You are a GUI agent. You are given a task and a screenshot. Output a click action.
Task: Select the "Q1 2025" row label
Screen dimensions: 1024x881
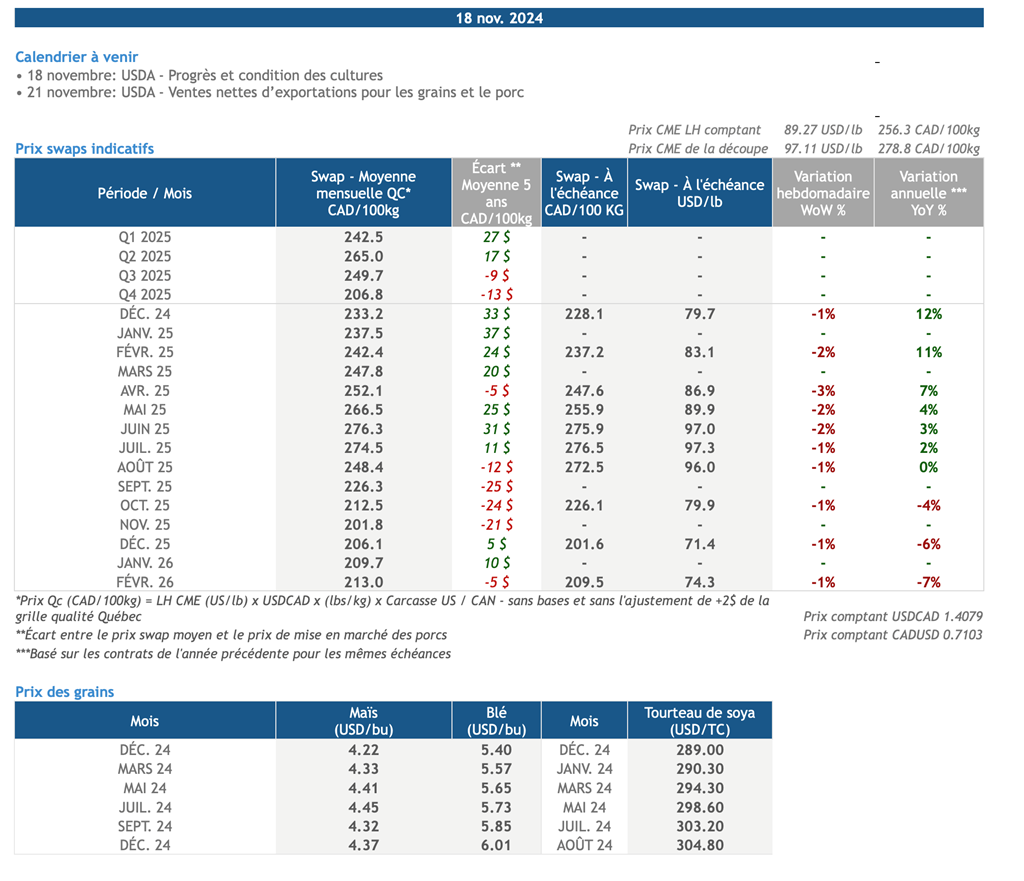coord(145,238)
